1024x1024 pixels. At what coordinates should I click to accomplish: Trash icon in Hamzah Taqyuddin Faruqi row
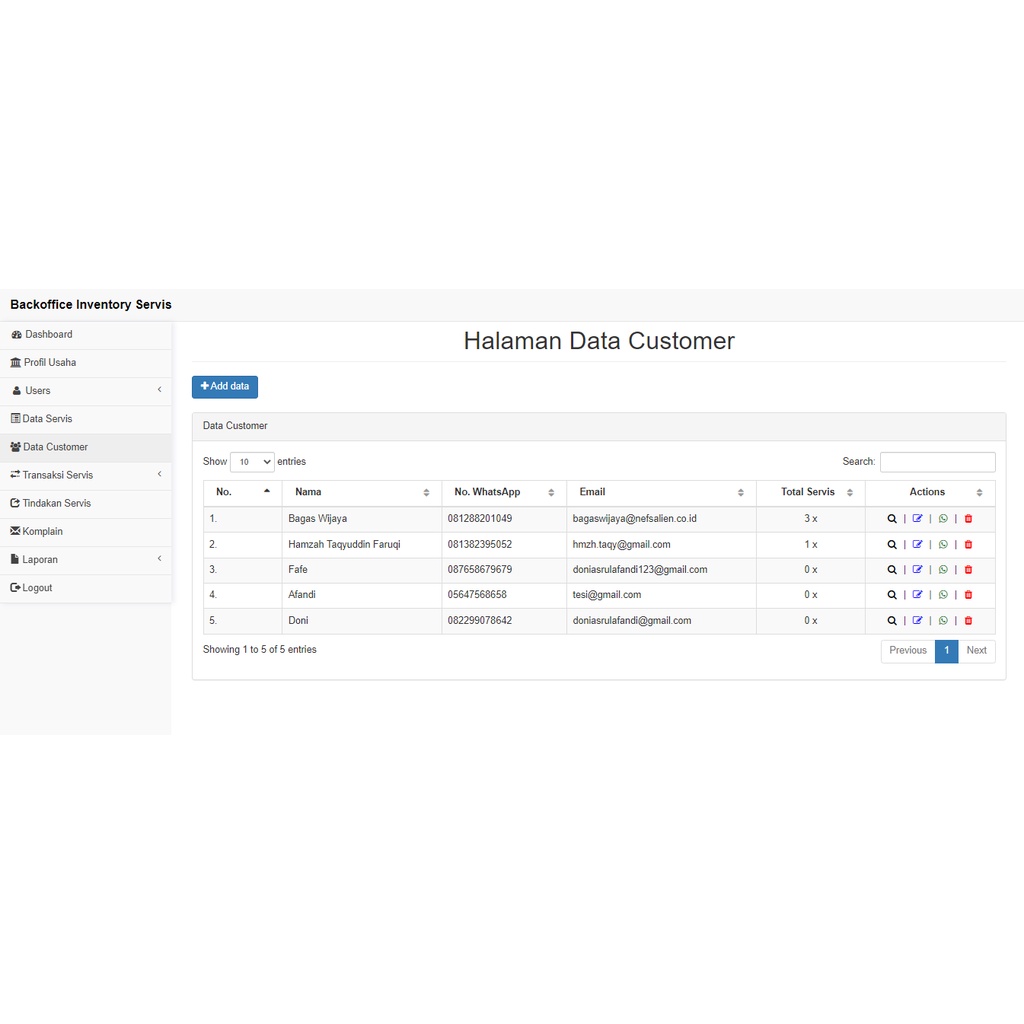(x=968, y=544)
